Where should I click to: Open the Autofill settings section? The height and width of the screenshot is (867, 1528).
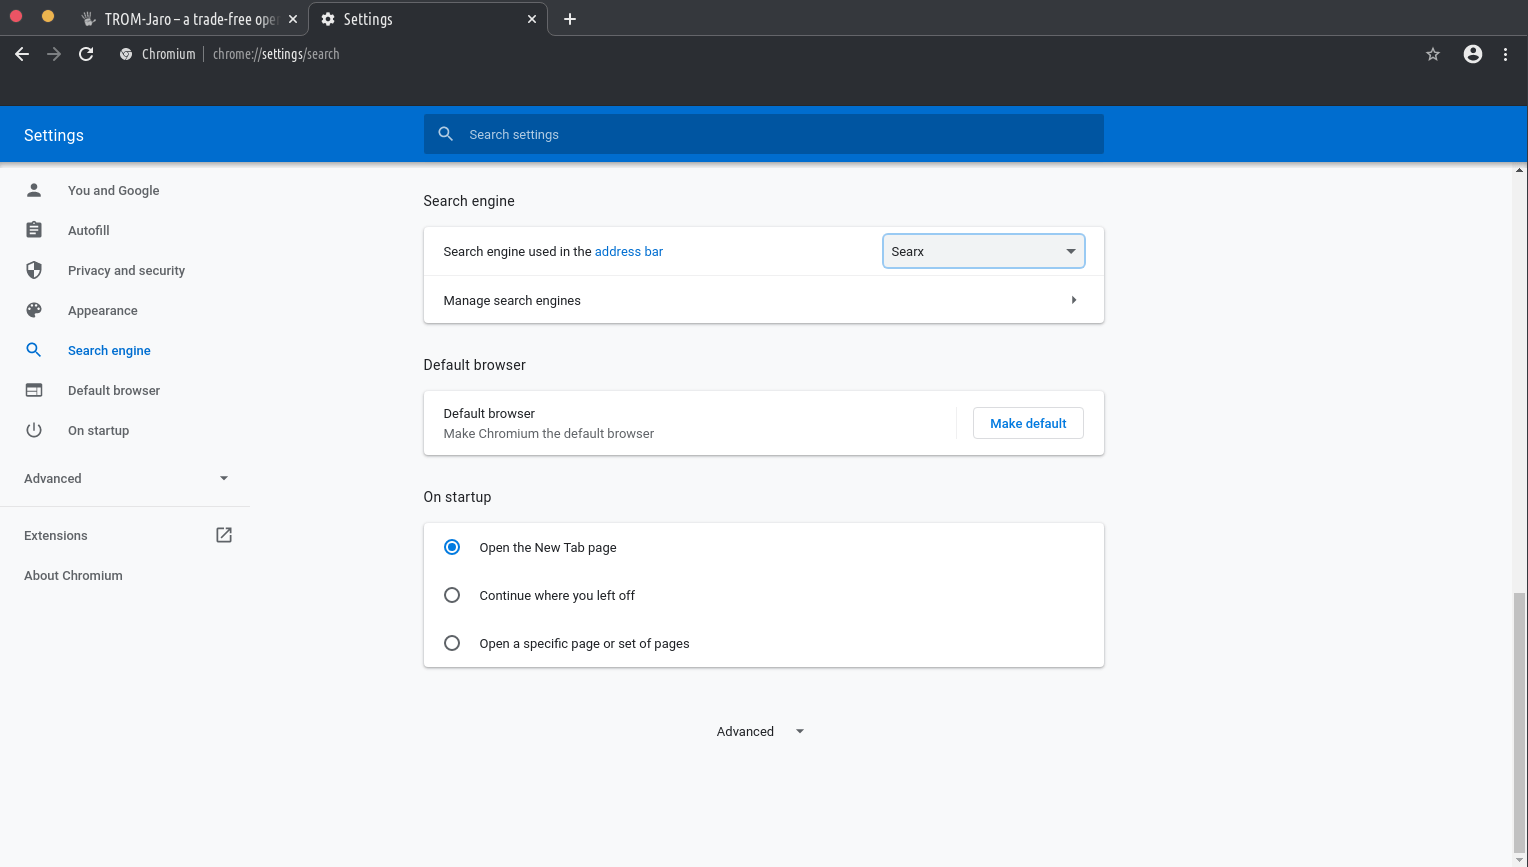click(88, 230)
